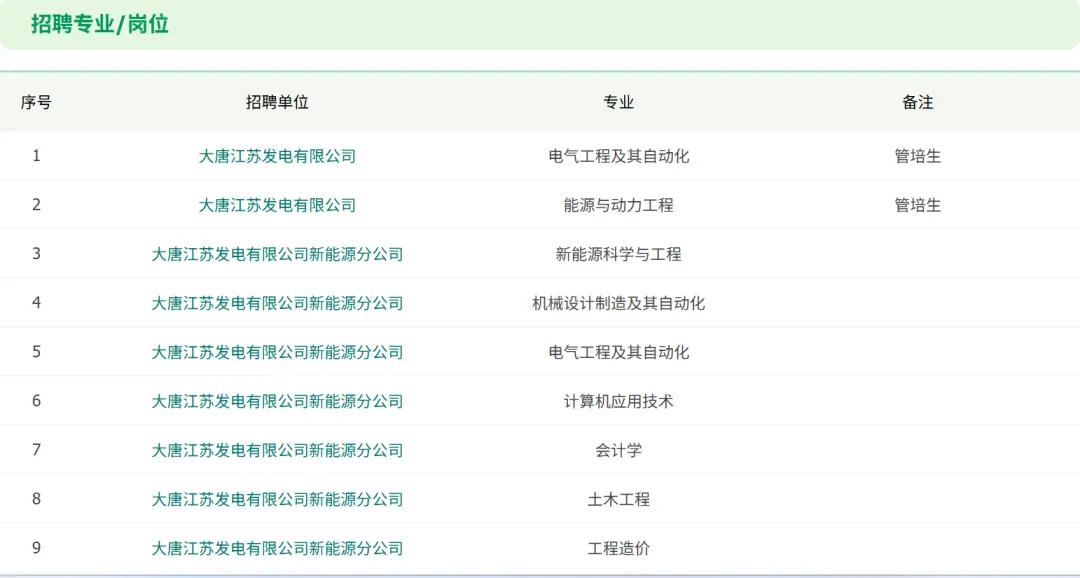The image size is (1080, 578).
Task: Click 管培生 remark in row 1
Action: [917, 156]
